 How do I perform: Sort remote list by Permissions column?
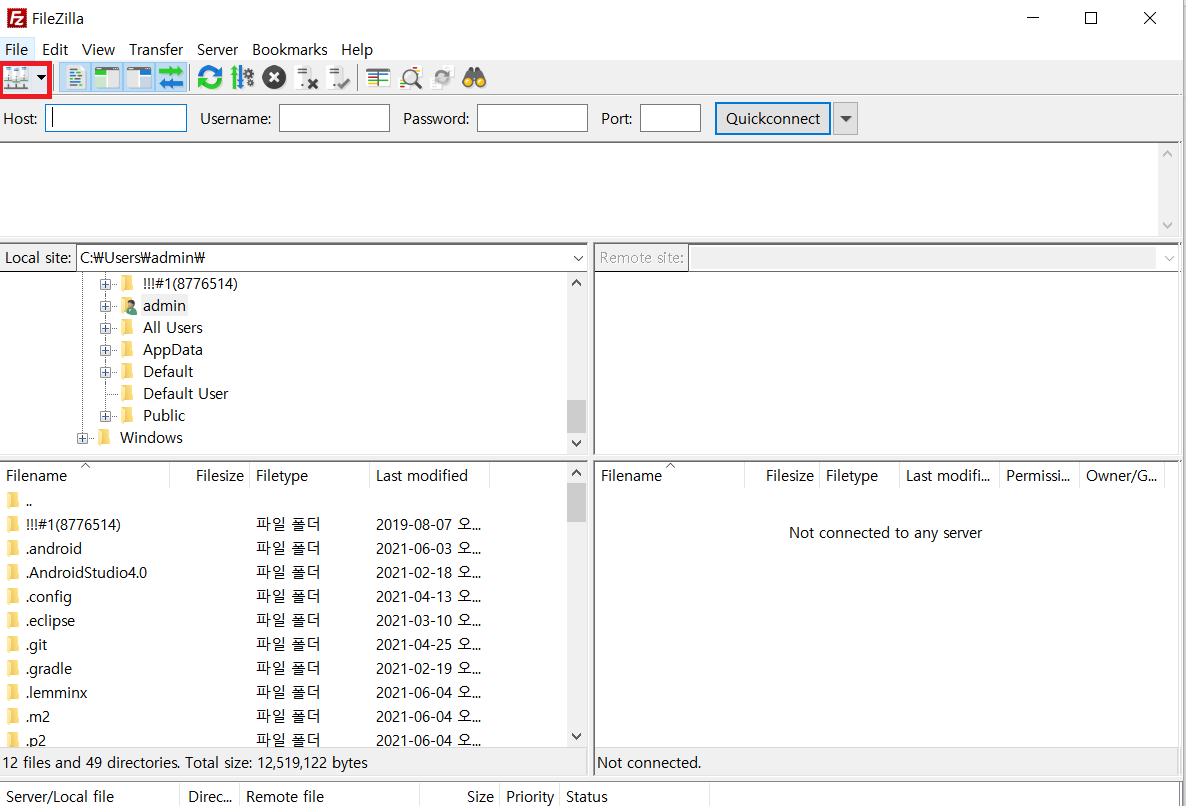pos(1038,475)
